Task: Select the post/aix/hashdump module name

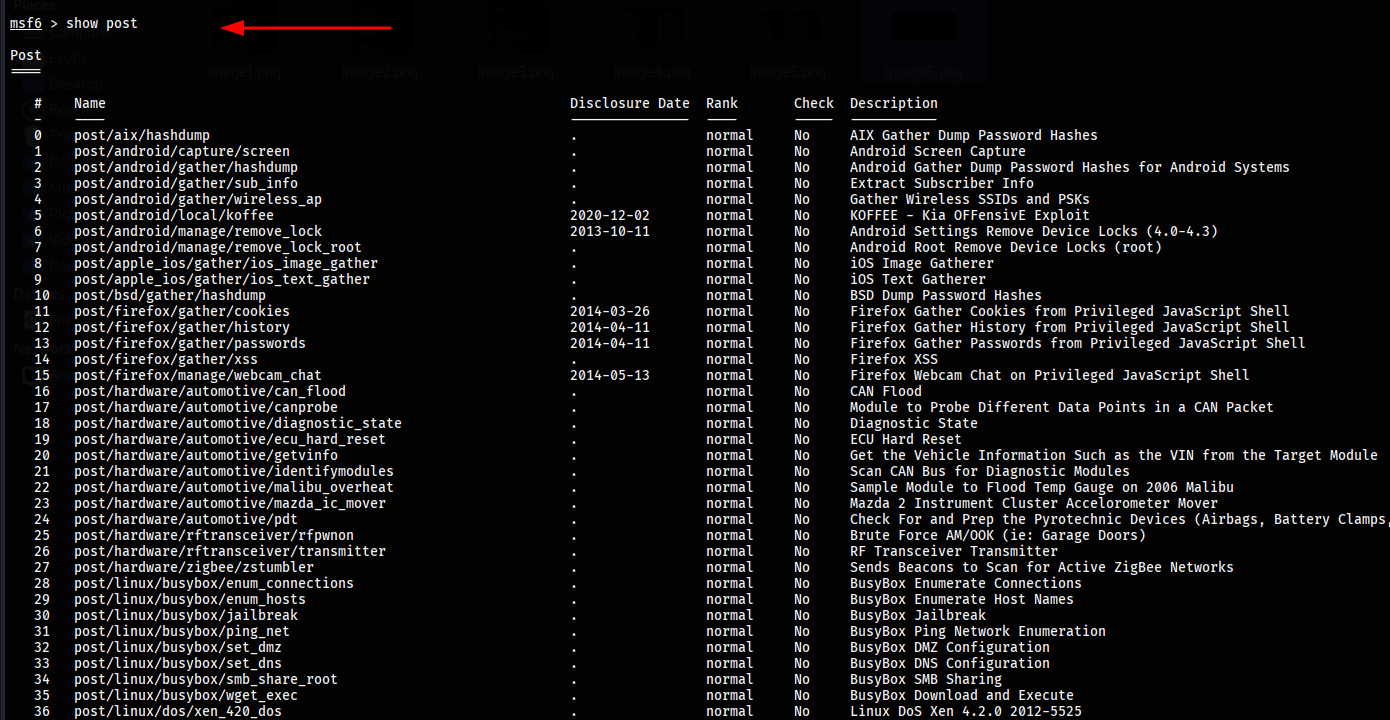Action: click(141, 135)
